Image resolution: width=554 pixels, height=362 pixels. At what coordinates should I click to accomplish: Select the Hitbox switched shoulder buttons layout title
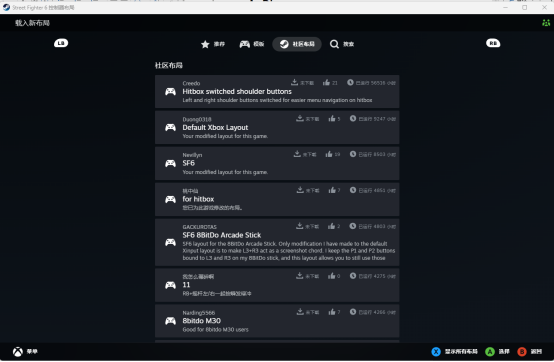tap(237, 91)
